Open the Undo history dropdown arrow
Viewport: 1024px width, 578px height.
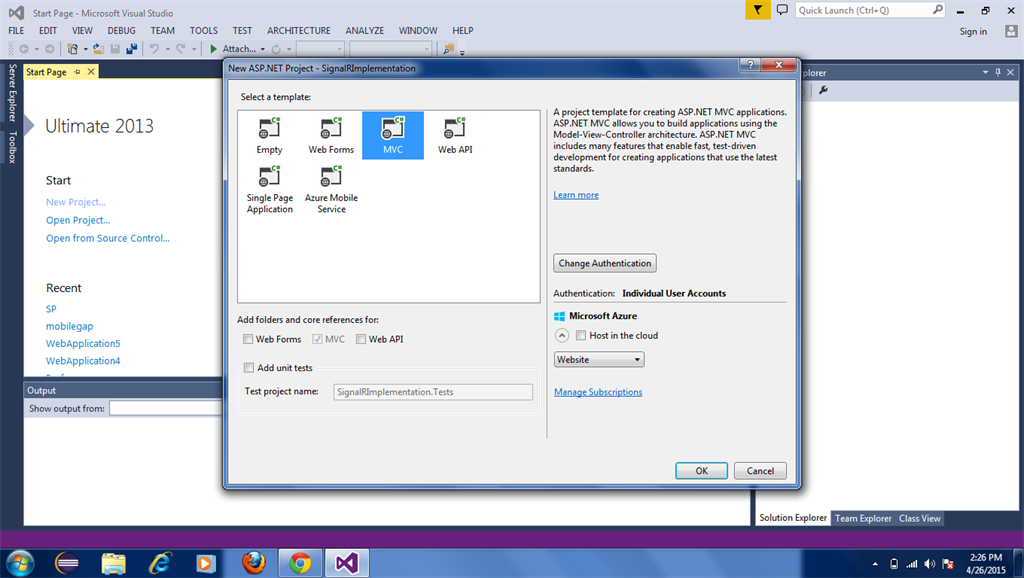167,49
